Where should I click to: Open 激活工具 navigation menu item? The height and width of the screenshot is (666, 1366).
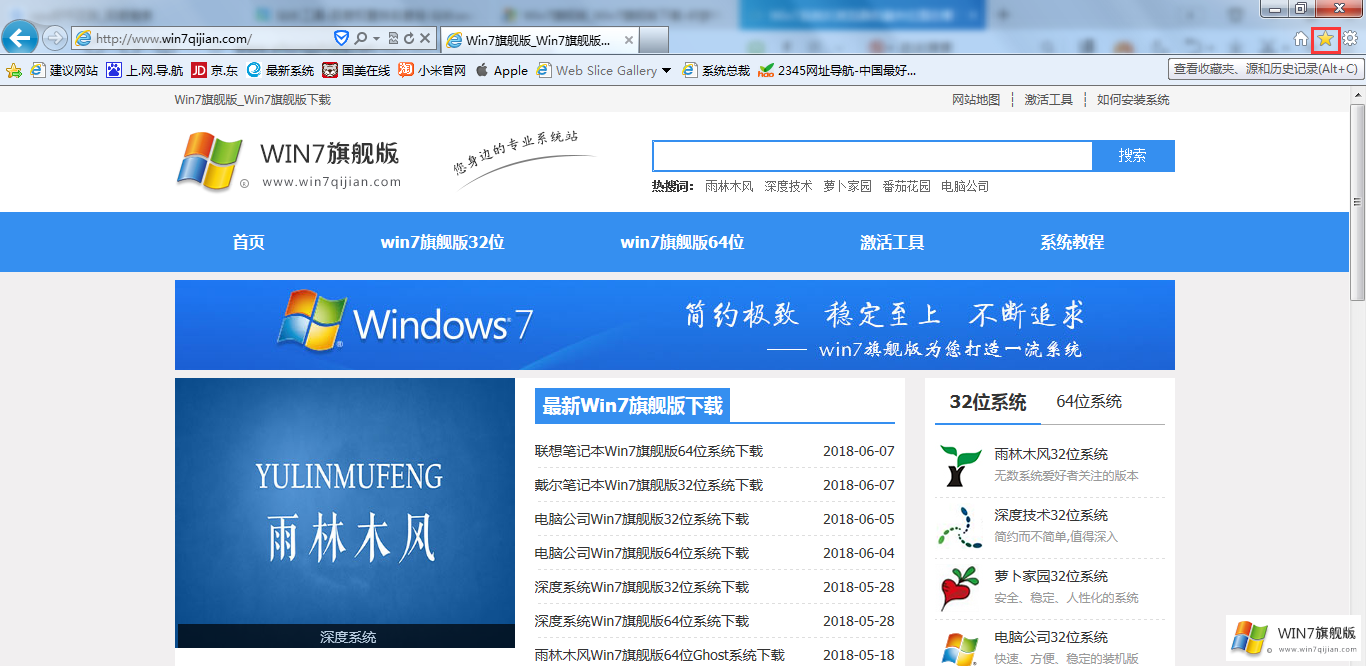(892, 242)
